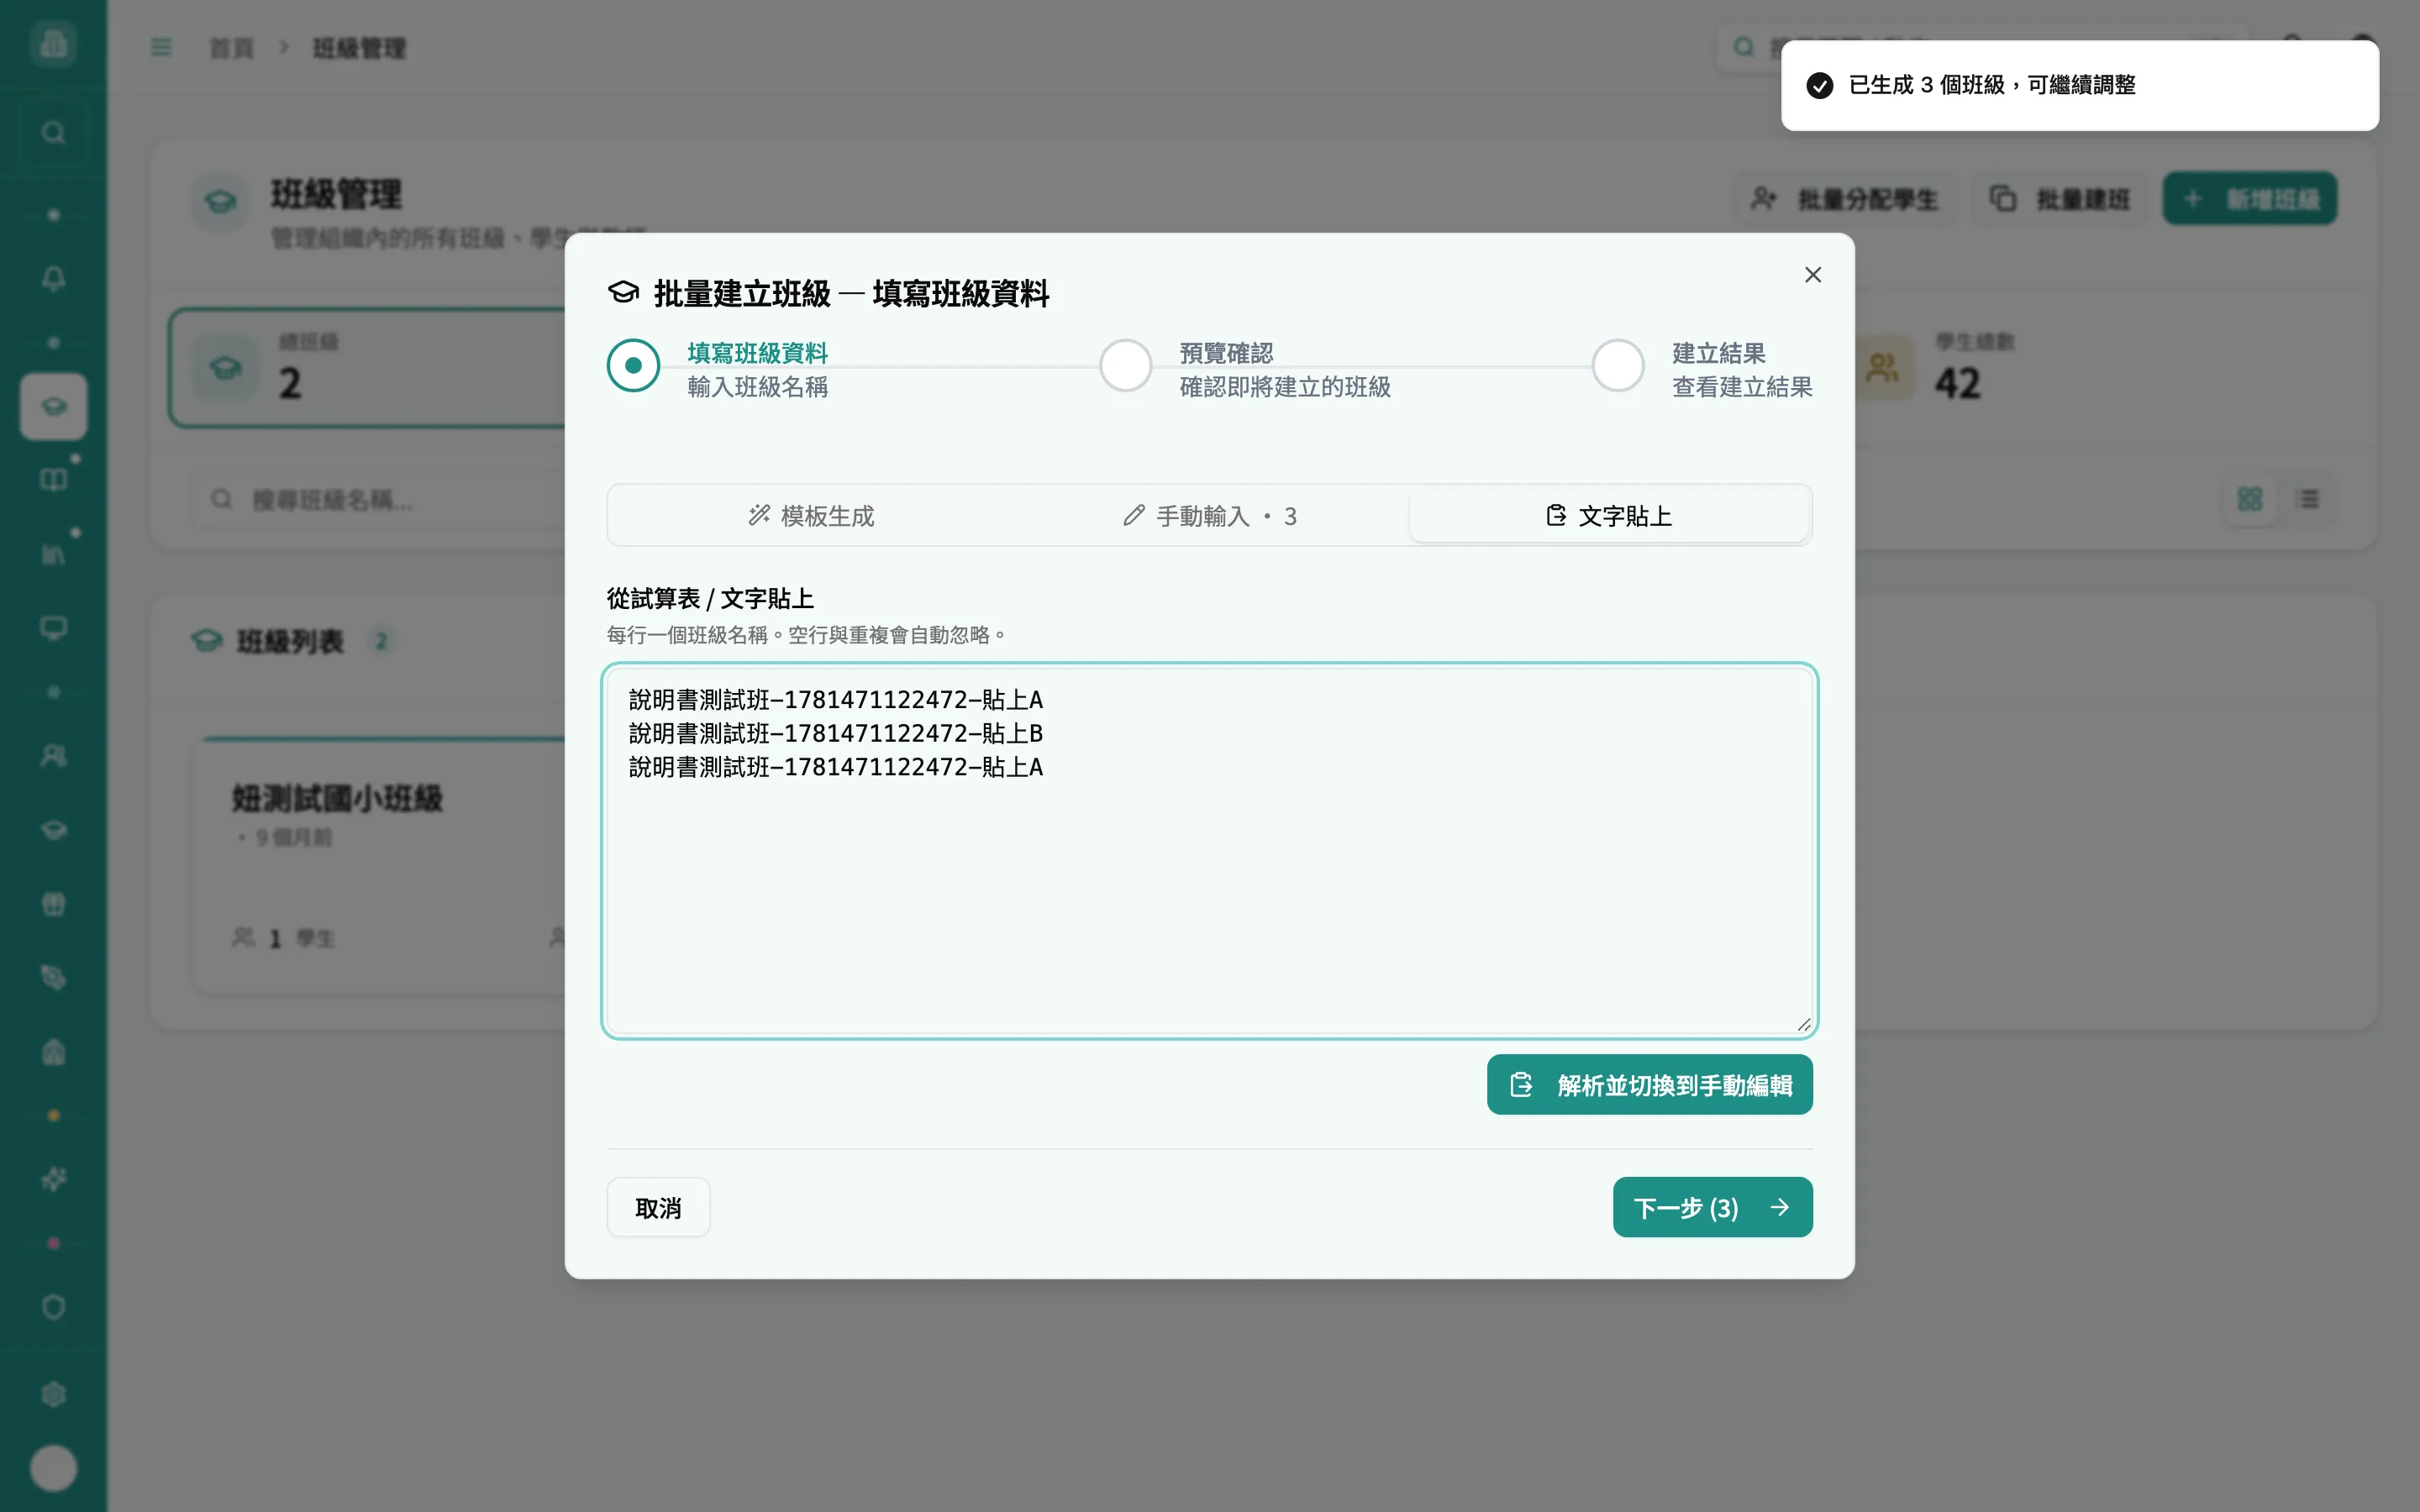Click the graduation cap icon in dialog title
Viewport: 2420px width, 1512px height.
point(623,293)
